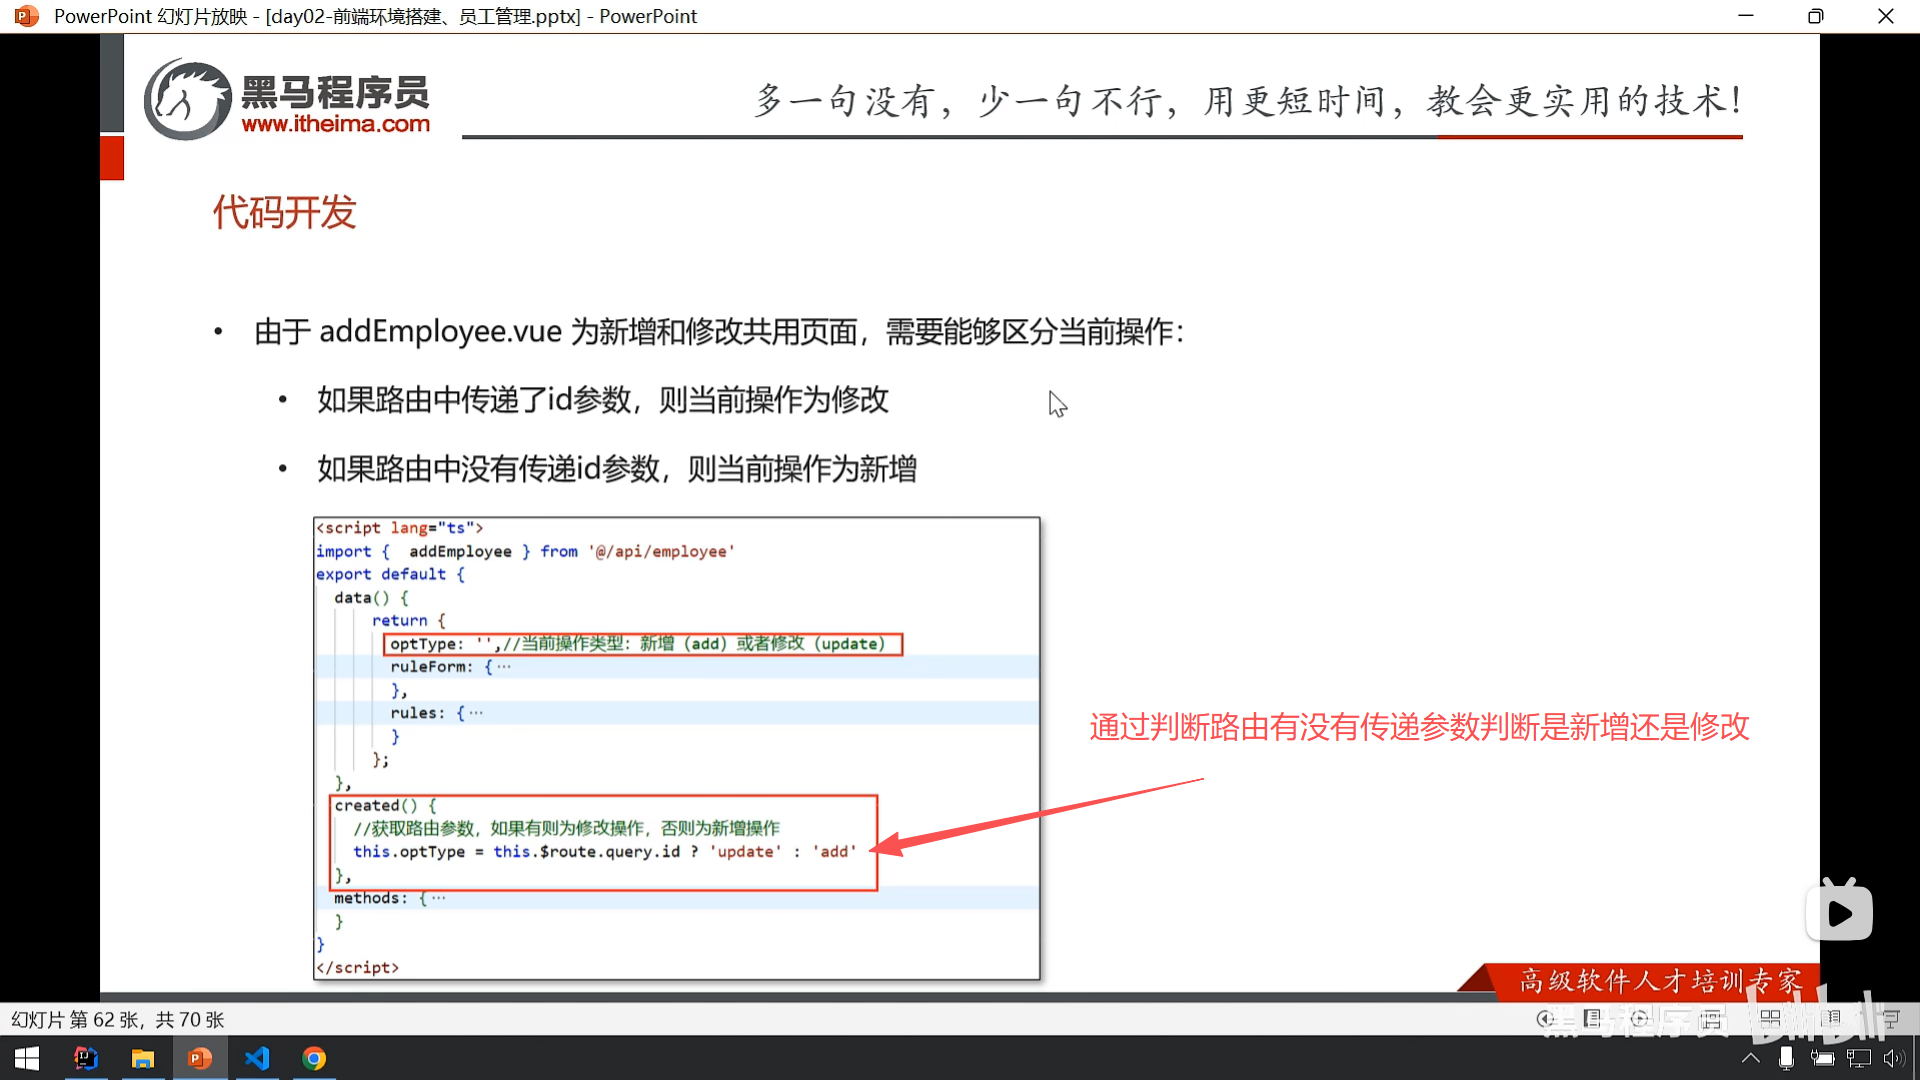Switch to Visual Studio Code in taskbar
Viewport: 1920px width, 1080px height.
pyautogui.click(x=257, y=1058)
